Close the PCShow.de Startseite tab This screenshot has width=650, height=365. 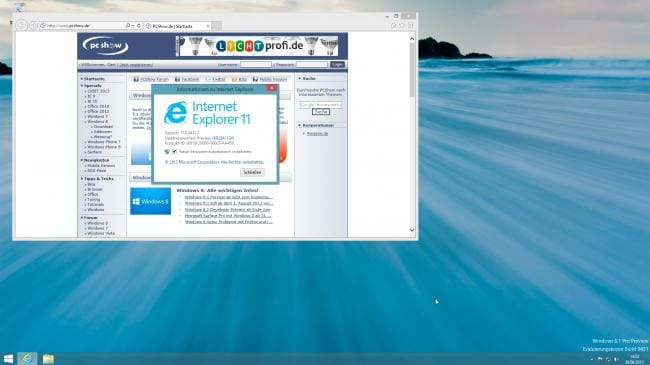pos(208,26)
